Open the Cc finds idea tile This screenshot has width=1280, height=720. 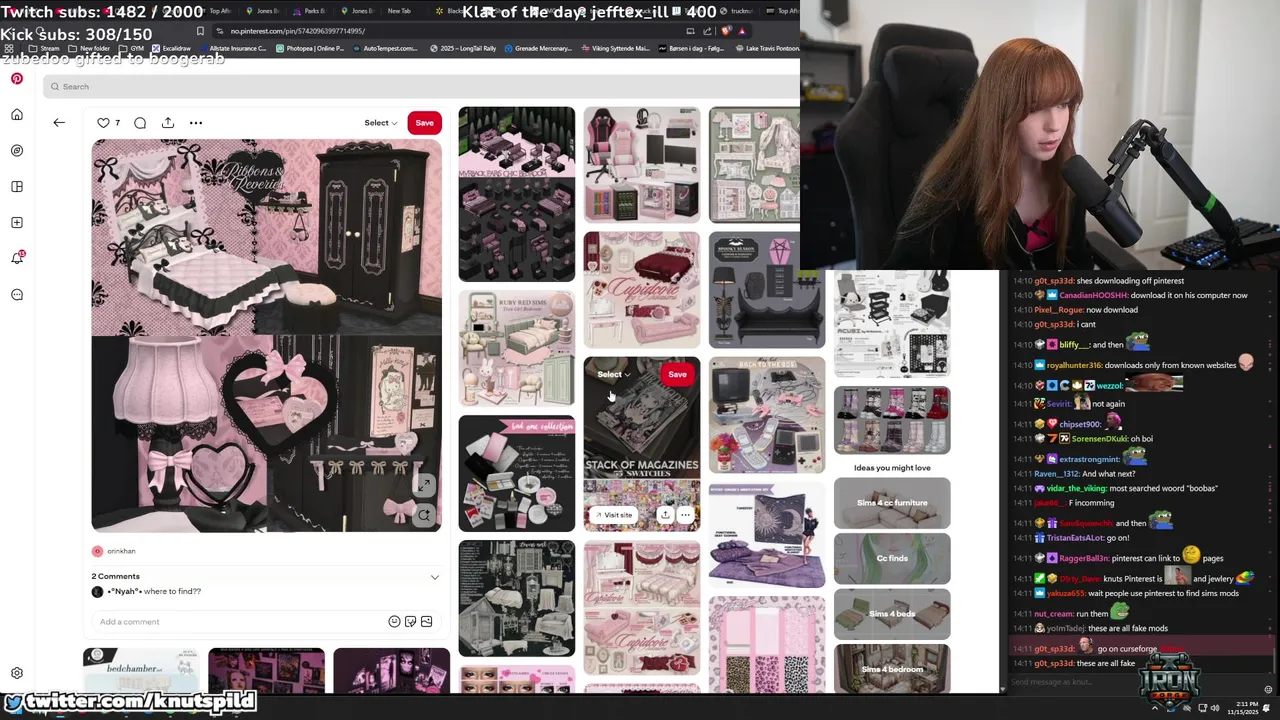point(892,558)
